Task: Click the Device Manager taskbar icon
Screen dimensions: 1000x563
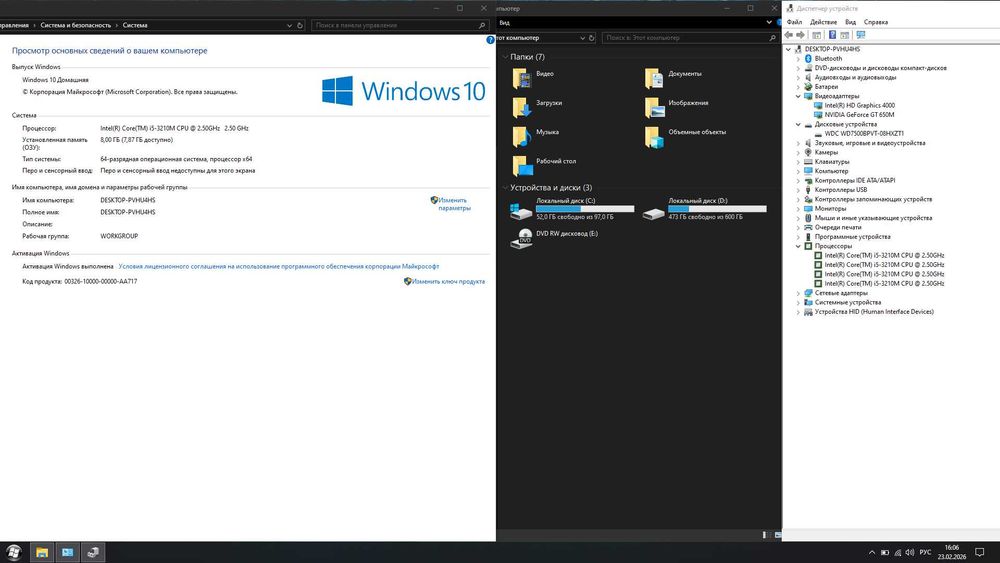Action: (x=93, y=552)
